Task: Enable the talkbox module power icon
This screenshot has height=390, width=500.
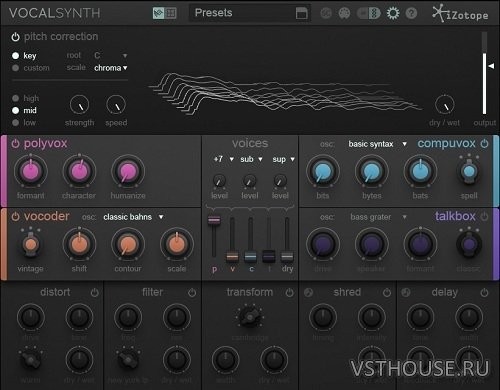Action: [484, 217]
